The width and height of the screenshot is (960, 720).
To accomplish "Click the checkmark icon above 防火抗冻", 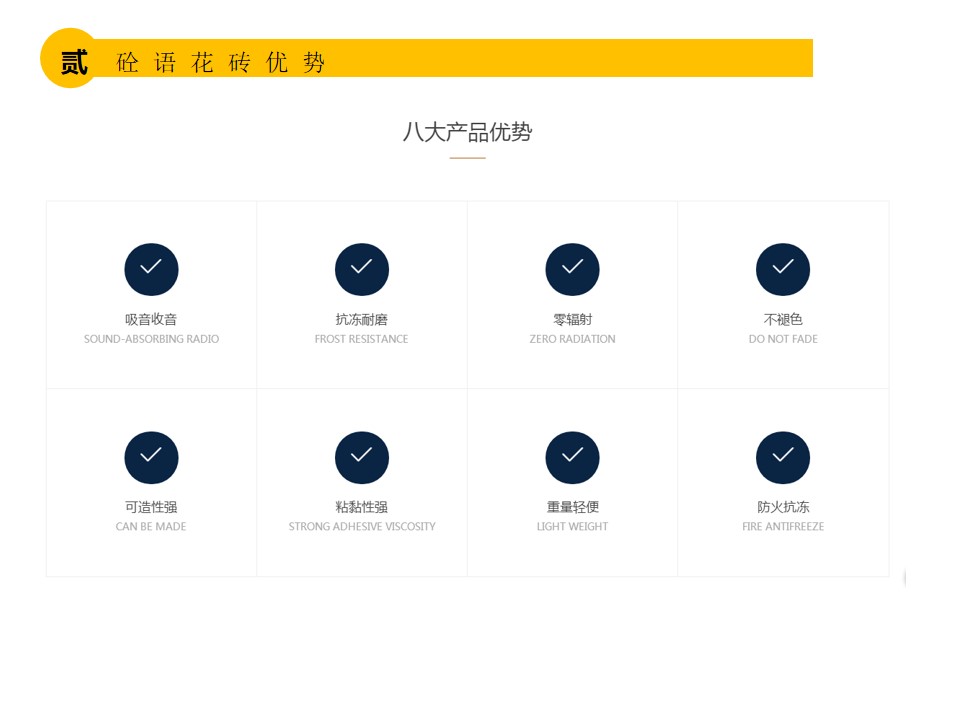I will tap(783, 457).
